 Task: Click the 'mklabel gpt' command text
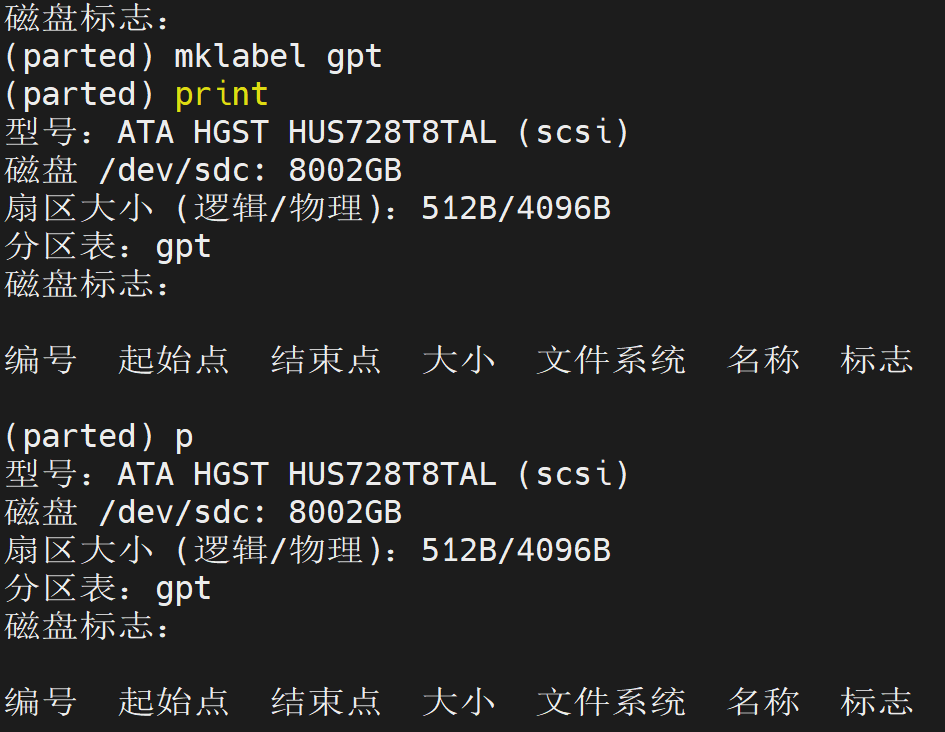pos(278,57)
